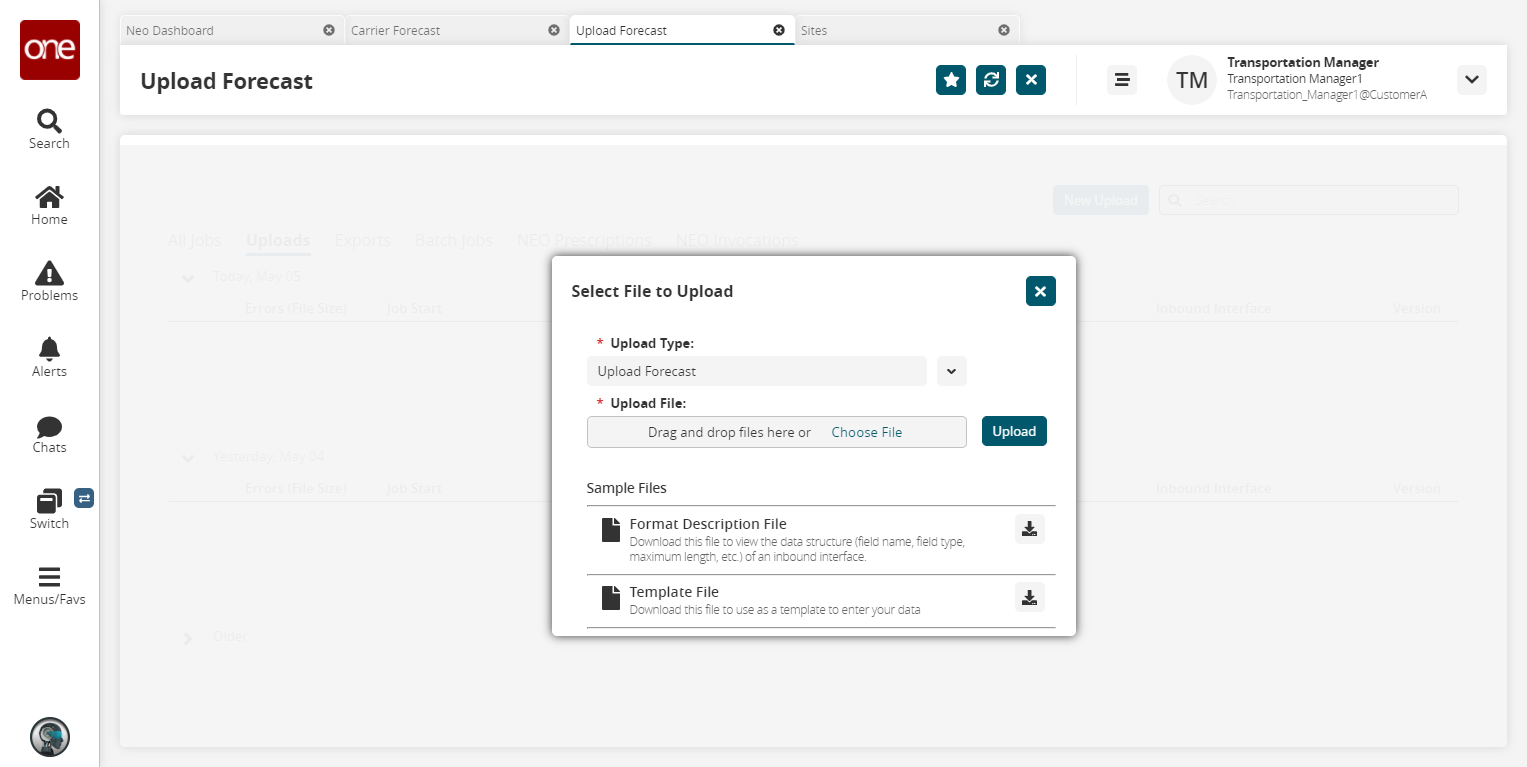Click the Upload Forecast page heading
The image size is (1527, 767).
[x=227, y=81]
